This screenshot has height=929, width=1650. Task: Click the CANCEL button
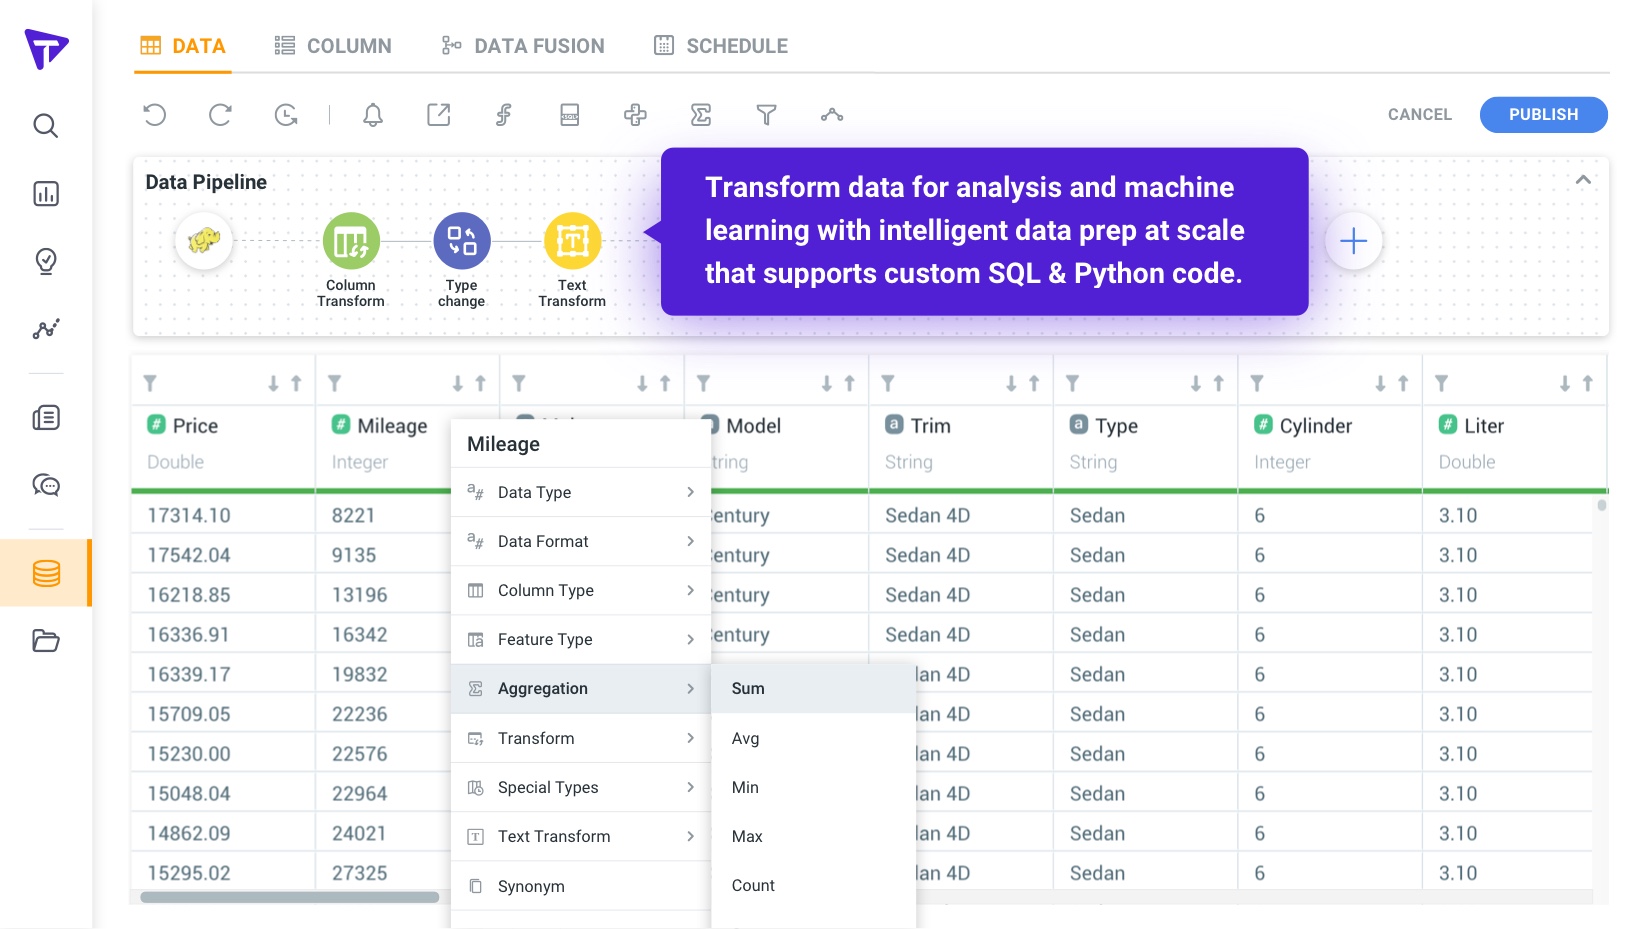tap(1419, 115)
